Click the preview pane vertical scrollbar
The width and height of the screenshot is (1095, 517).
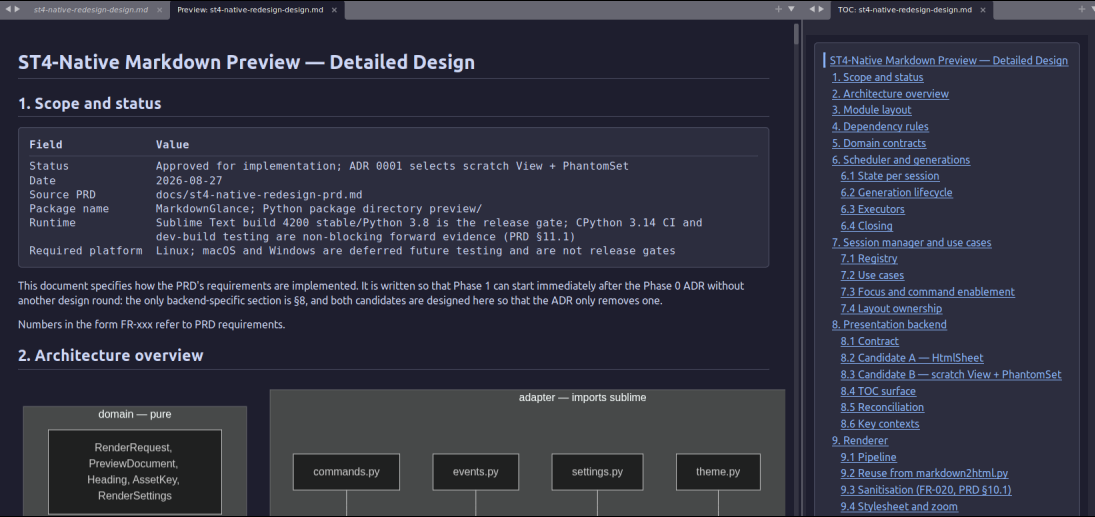tap(796, 34)
